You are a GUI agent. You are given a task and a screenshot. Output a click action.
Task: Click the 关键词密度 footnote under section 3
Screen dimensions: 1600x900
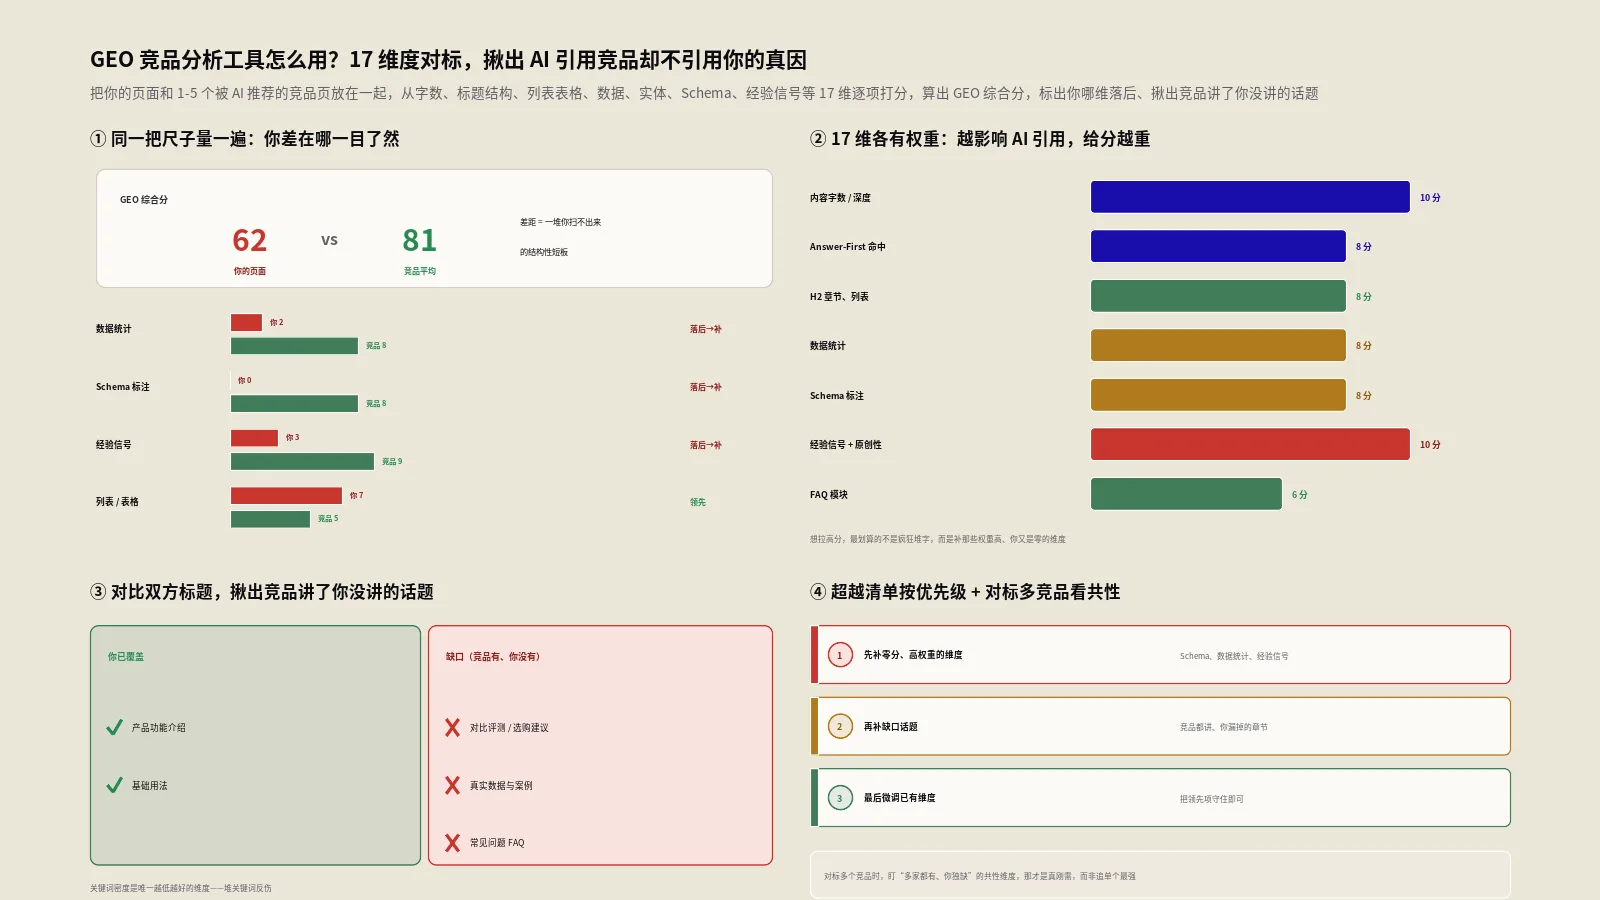pos(181,888)
